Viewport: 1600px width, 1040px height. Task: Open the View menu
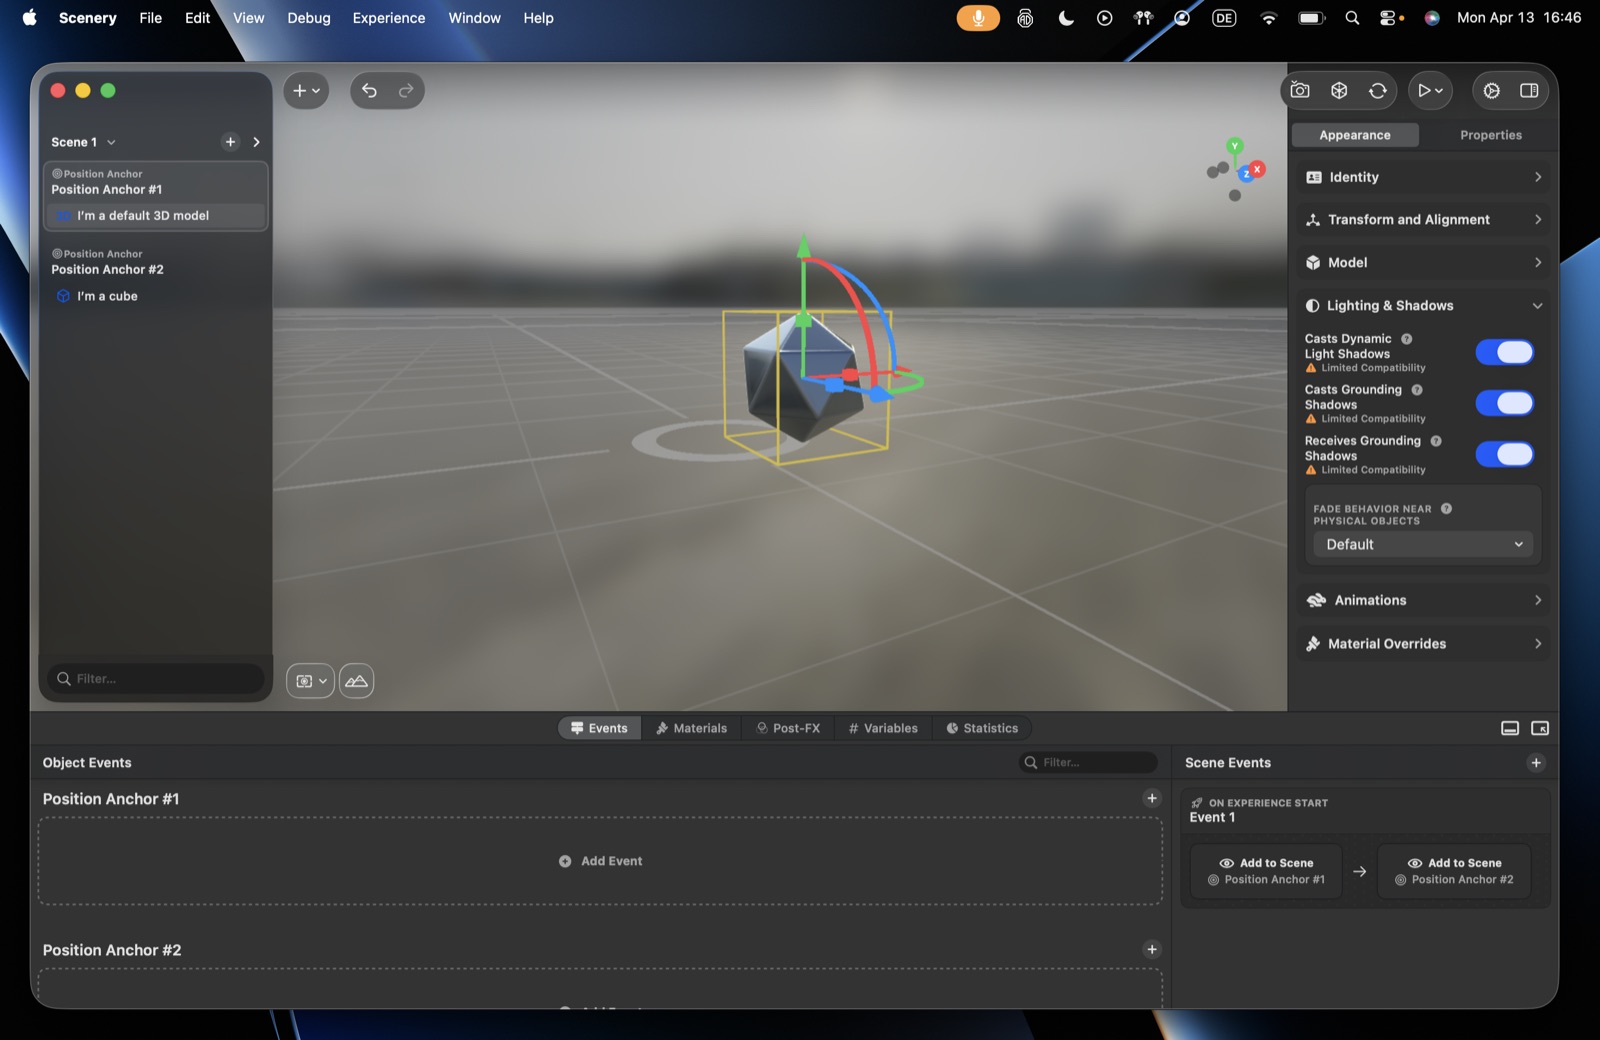coord(249,18)
